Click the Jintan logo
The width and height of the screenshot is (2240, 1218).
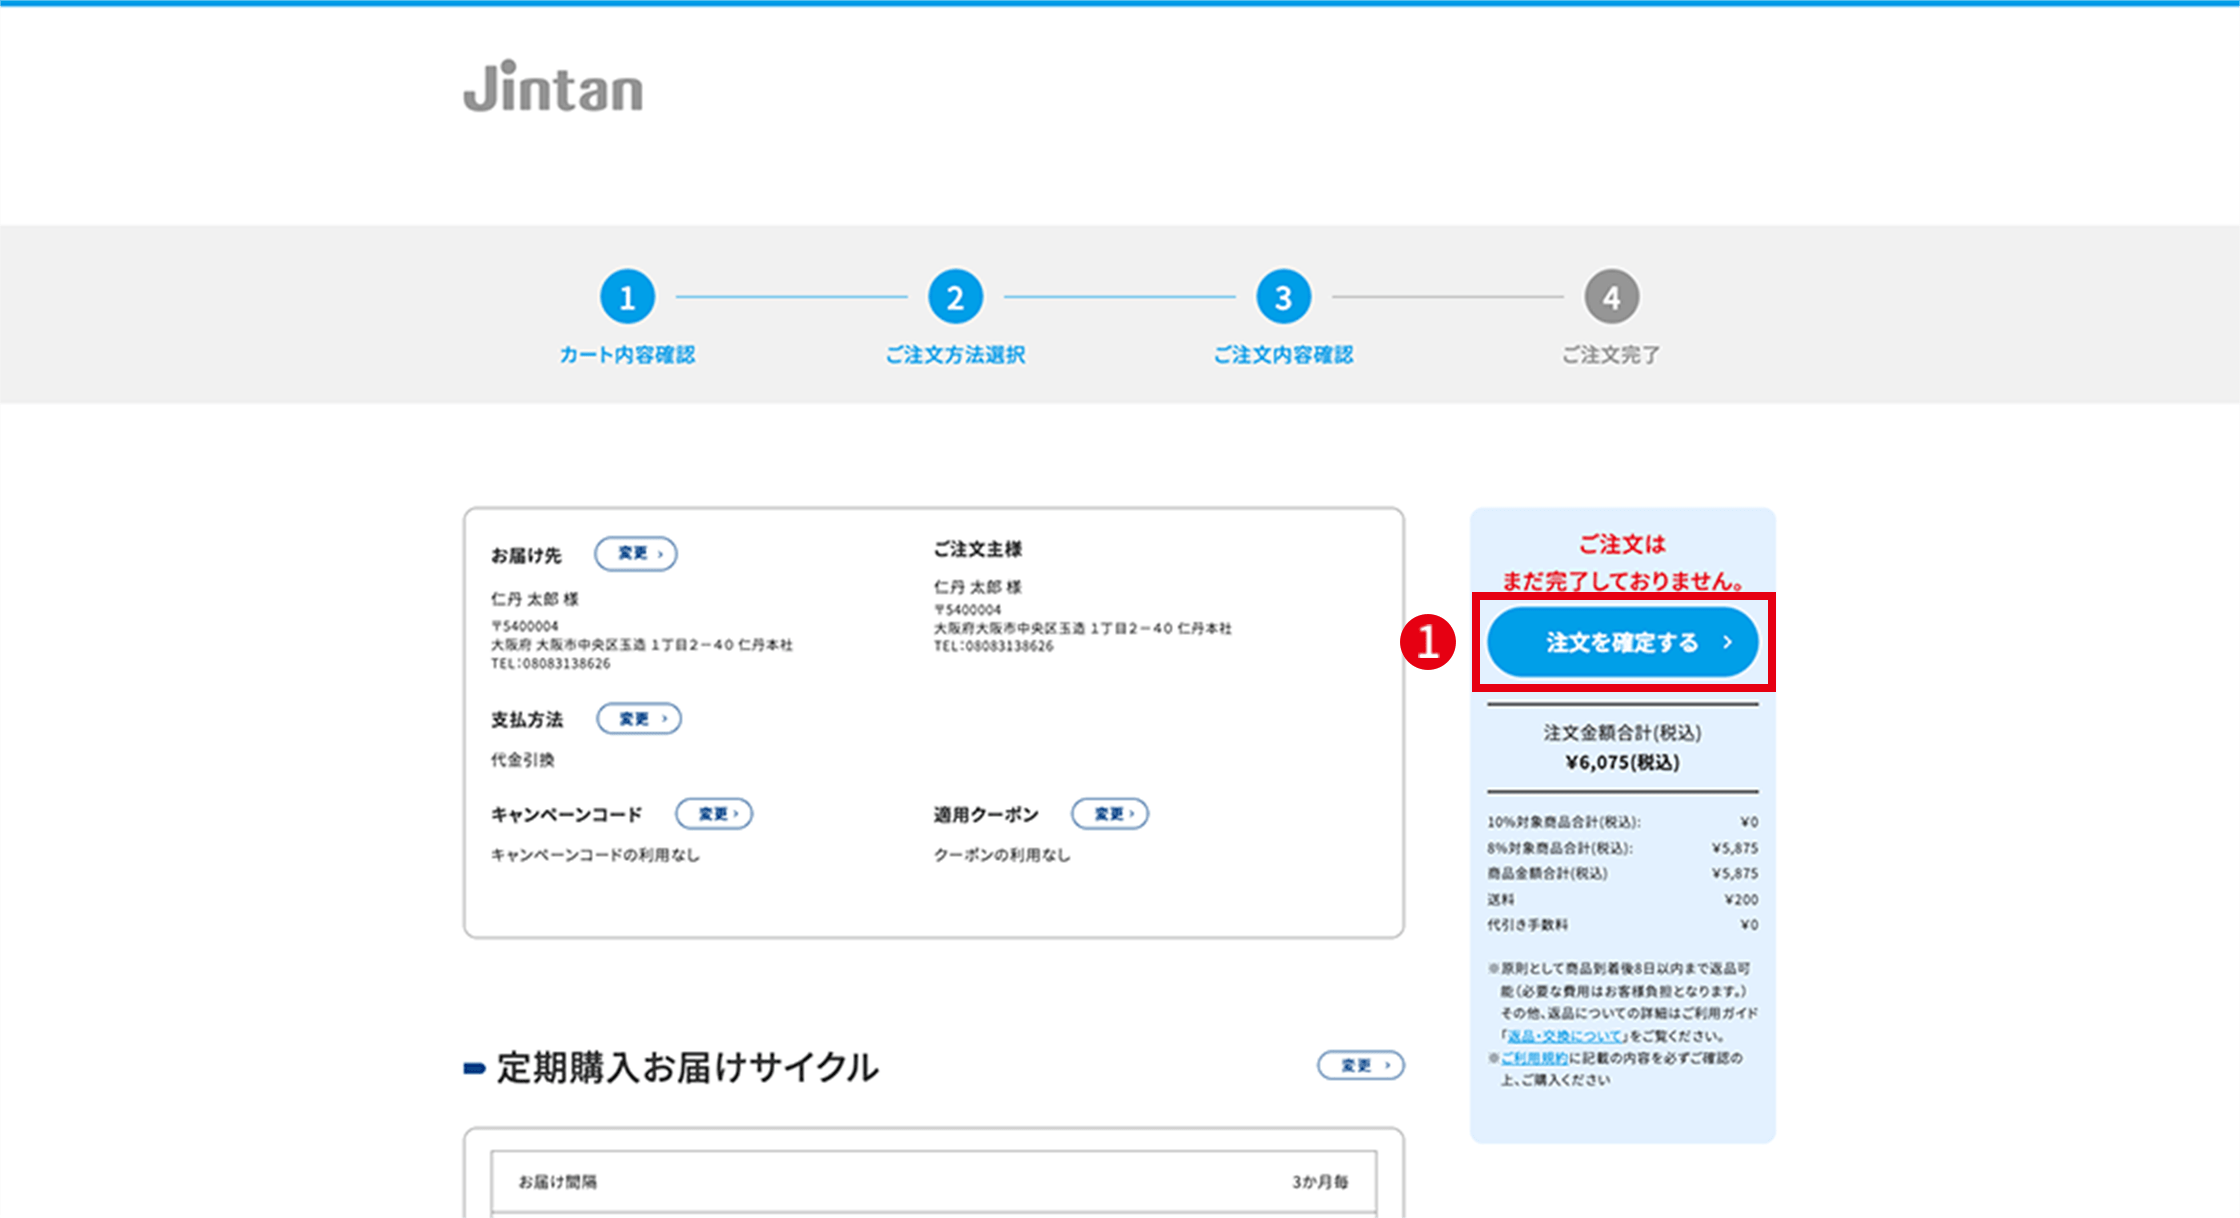pos(553,86)
